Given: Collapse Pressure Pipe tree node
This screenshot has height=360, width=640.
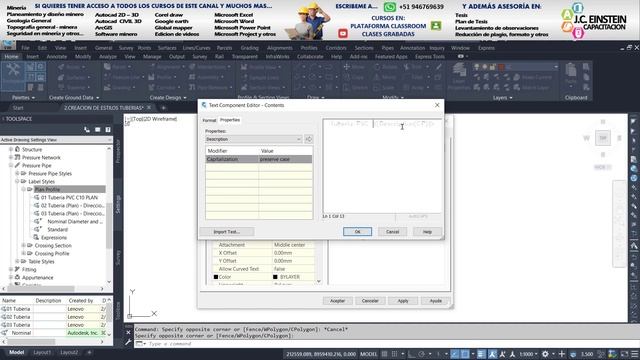Looking at the screenshot, I should tap(11, 165).
